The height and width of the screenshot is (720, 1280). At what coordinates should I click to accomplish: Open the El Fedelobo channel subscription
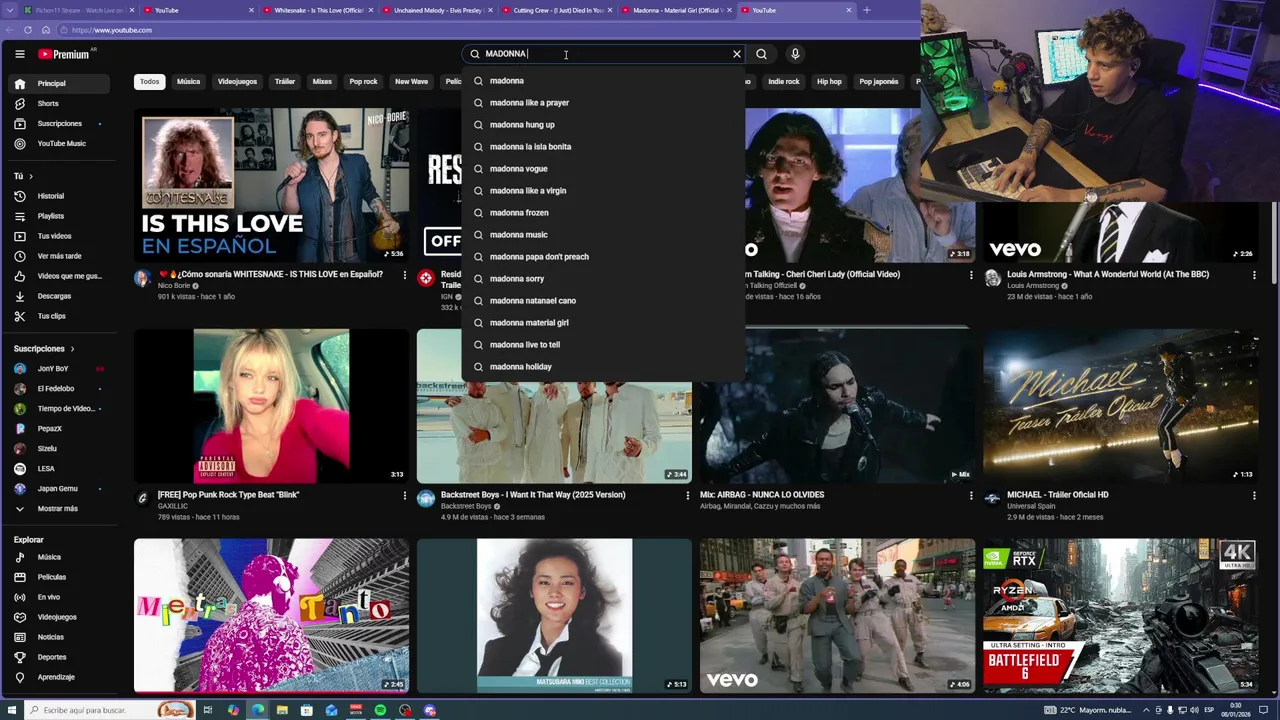60,389
